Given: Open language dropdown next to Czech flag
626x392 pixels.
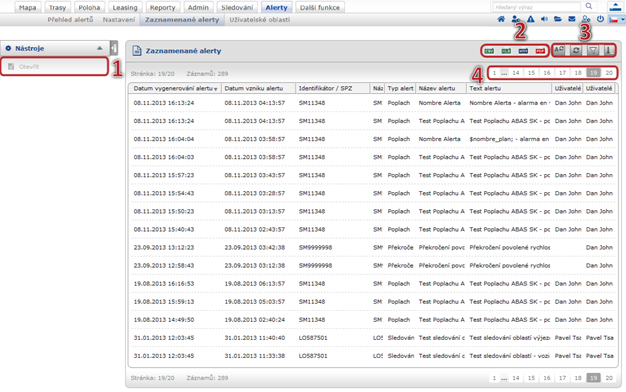Looking at the screenshot, I should 622,20.
